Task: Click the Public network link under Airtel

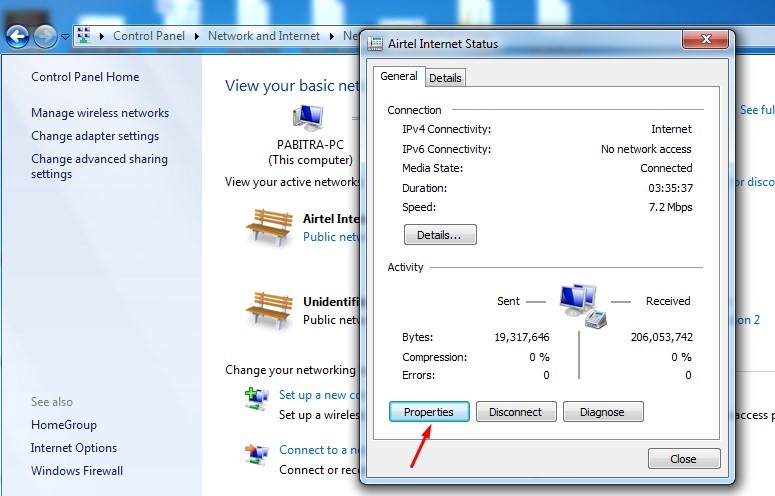Action: 332,237
